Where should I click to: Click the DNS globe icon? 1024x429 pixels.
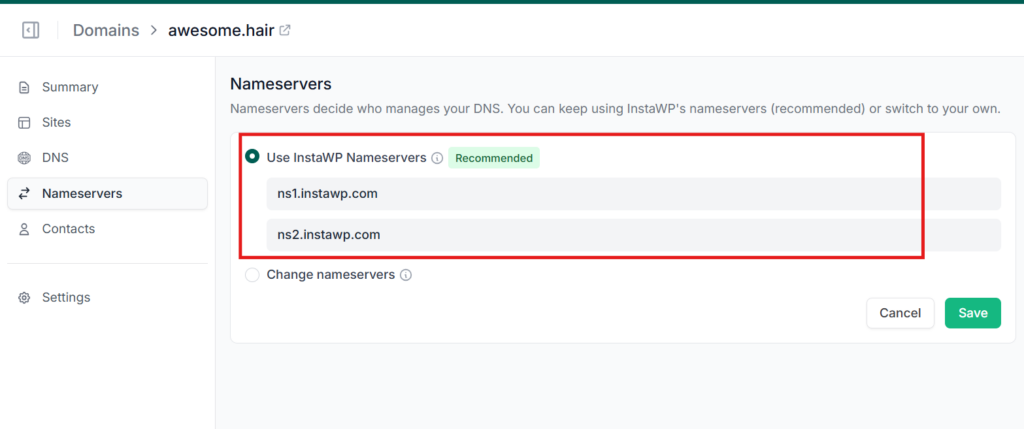[x=24, y=158]
